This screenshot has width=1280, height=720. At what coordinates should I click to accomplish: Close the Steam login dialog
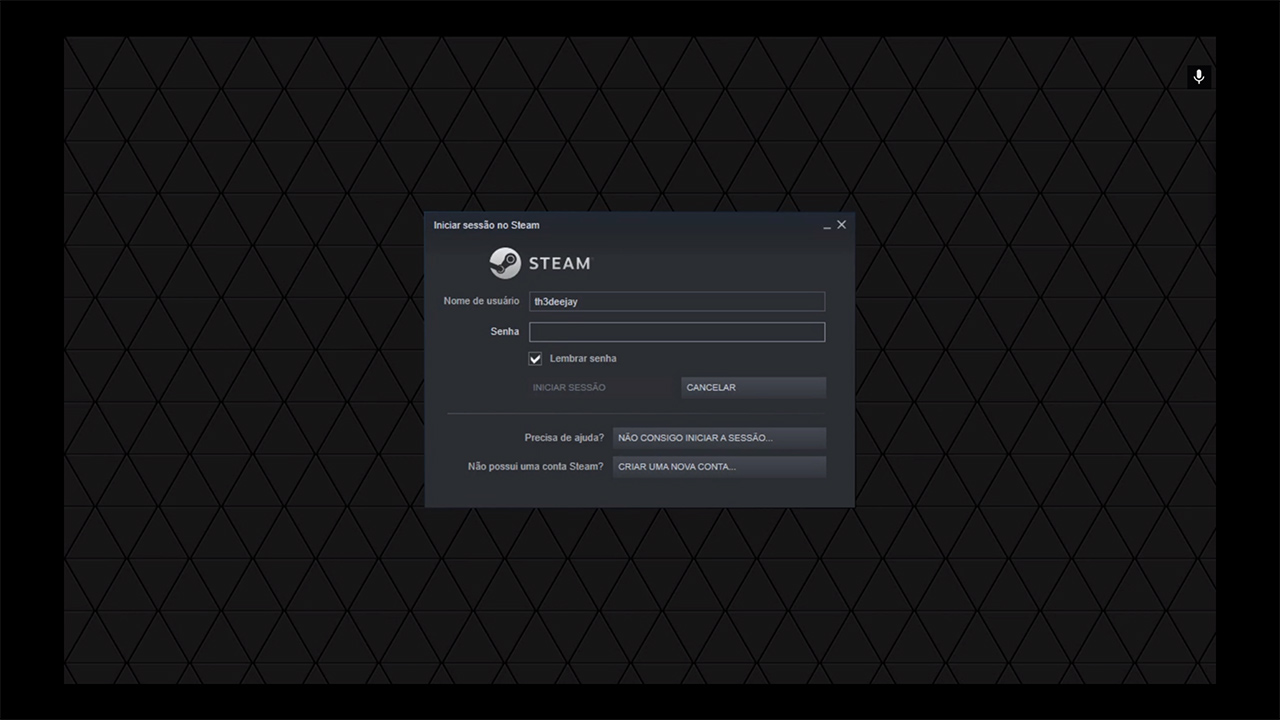point(841,225)
